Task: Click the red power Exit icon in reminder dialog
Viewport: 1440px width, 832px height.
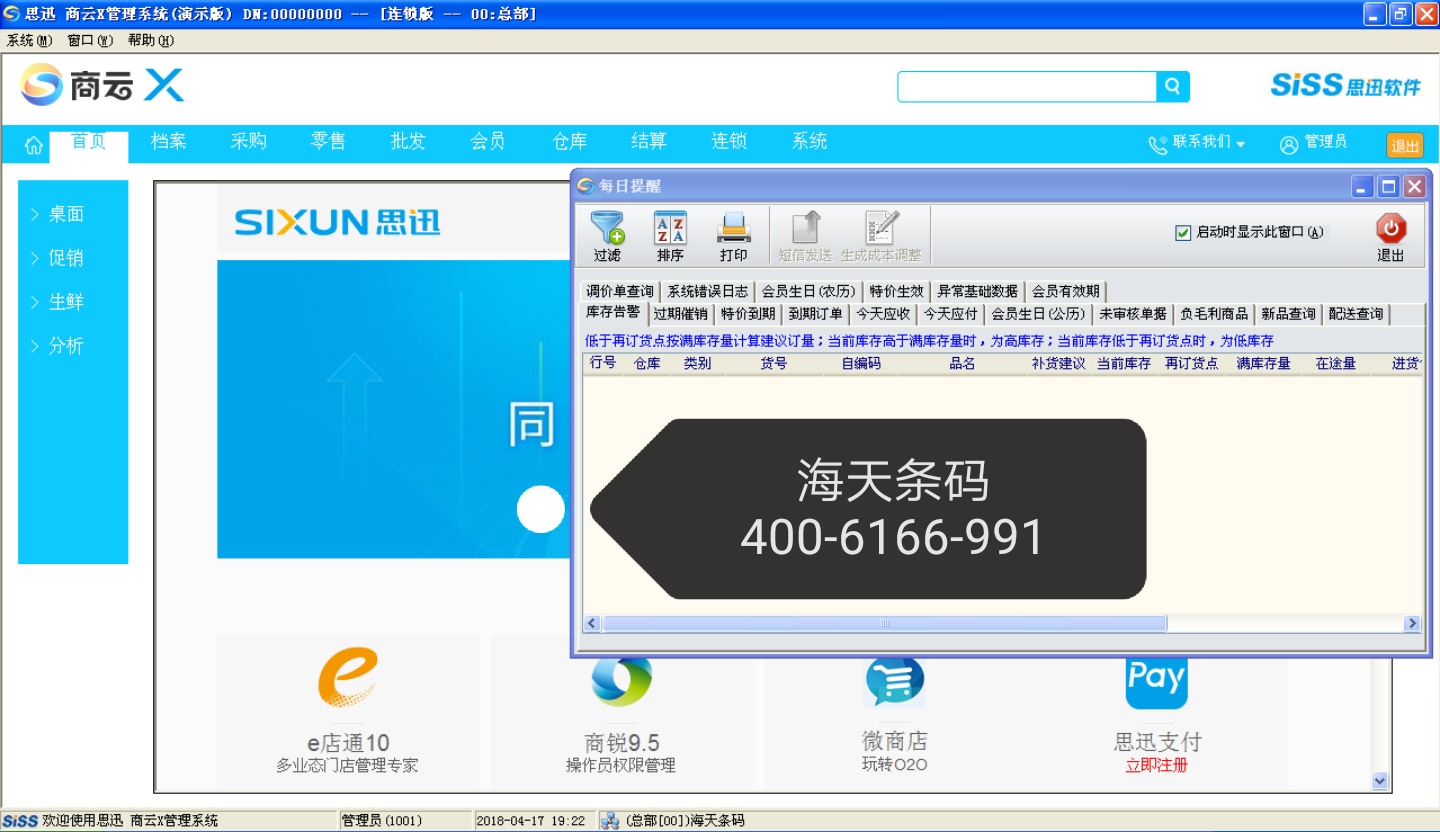Action: point(1390,229)
